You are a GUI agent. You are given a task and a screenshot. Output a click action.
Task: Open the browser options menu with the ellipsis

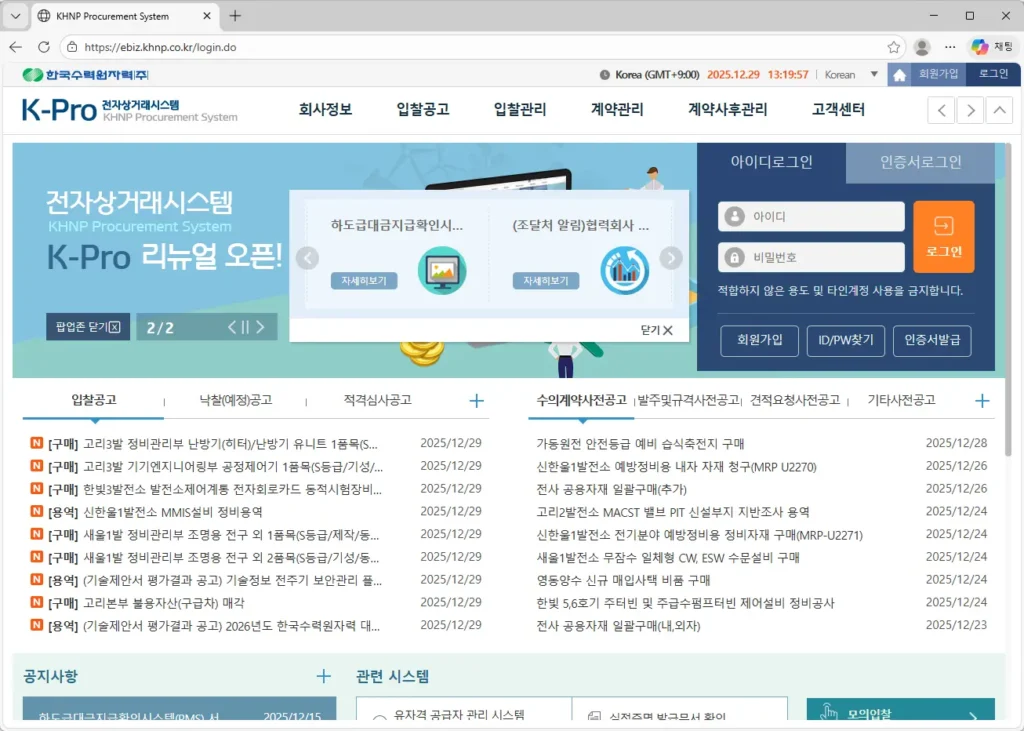pyautogui.click(x=949, y=46)
